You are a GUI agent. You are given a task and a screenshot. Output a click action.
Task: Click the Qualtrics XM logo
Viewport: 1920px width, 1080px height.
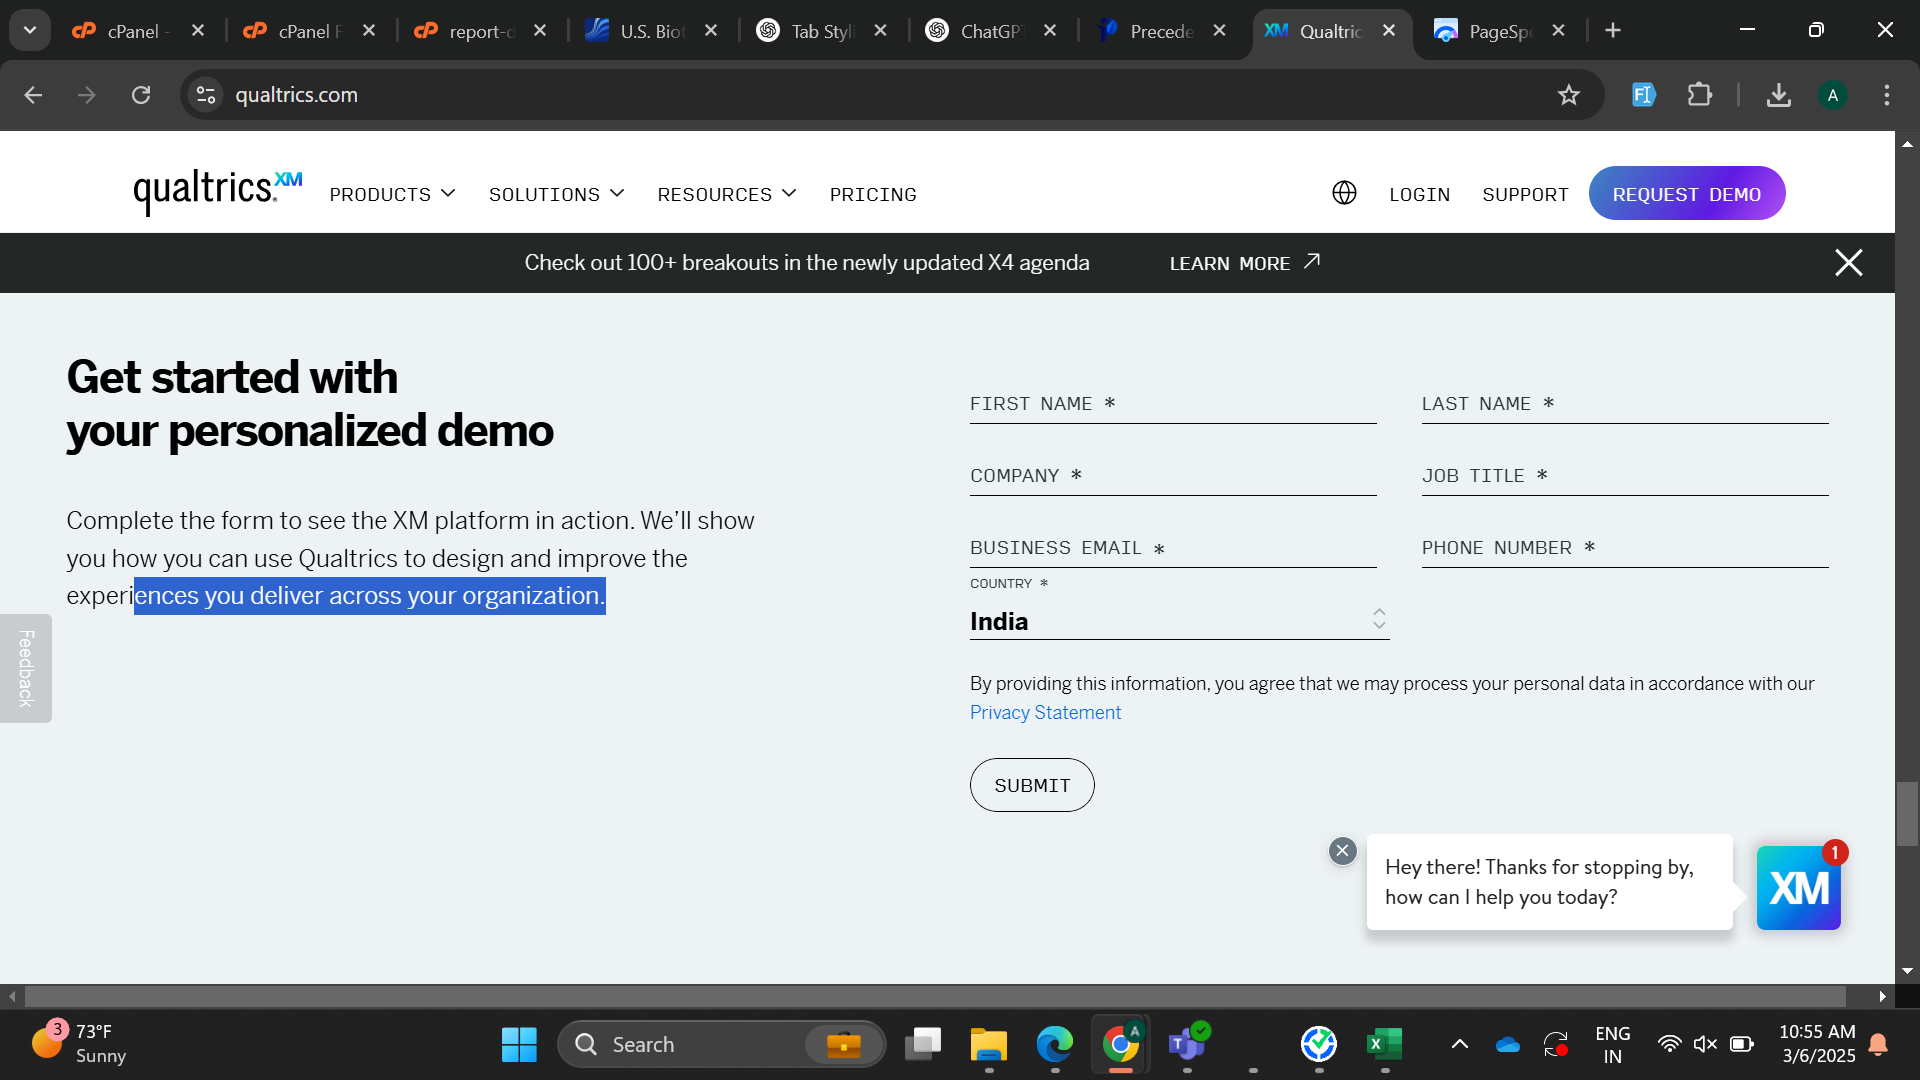217,191
